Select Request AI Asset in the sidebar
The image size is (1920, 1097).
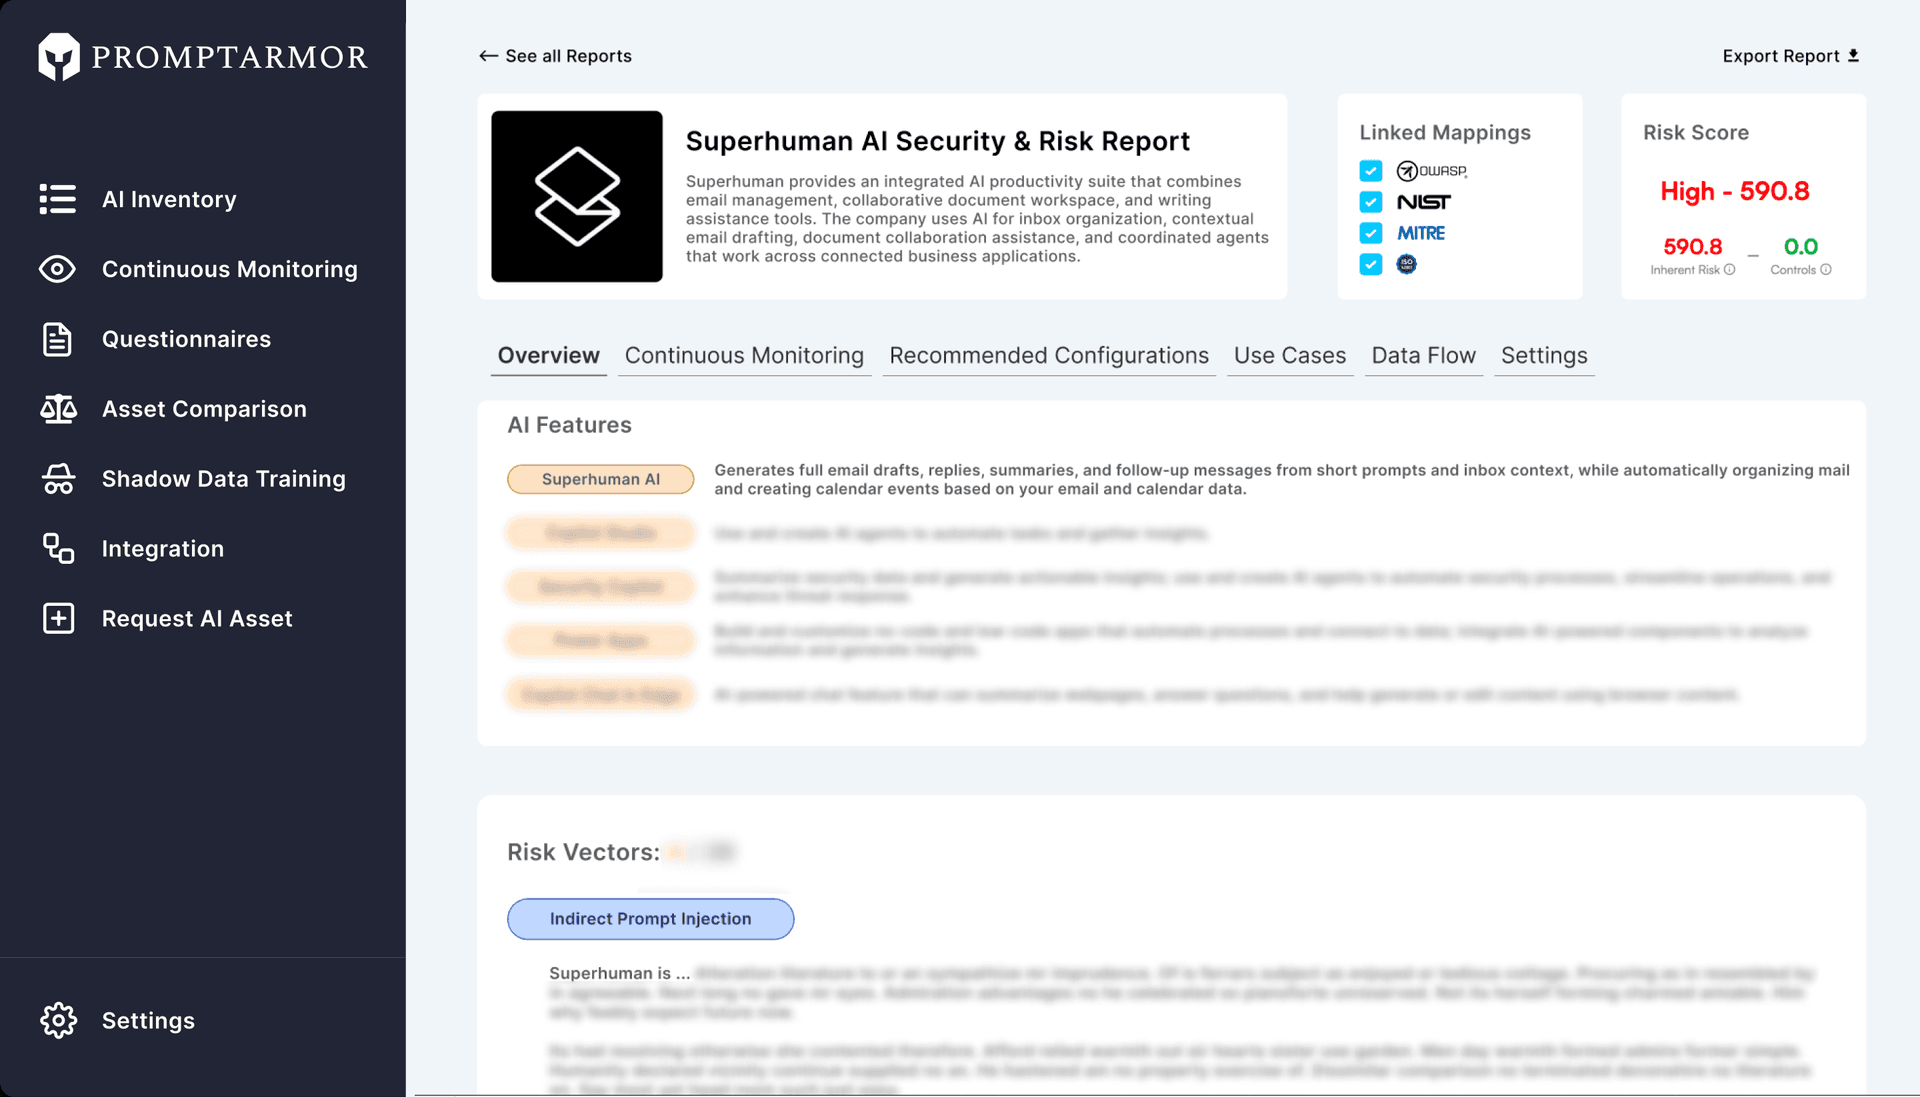[197, 618]
